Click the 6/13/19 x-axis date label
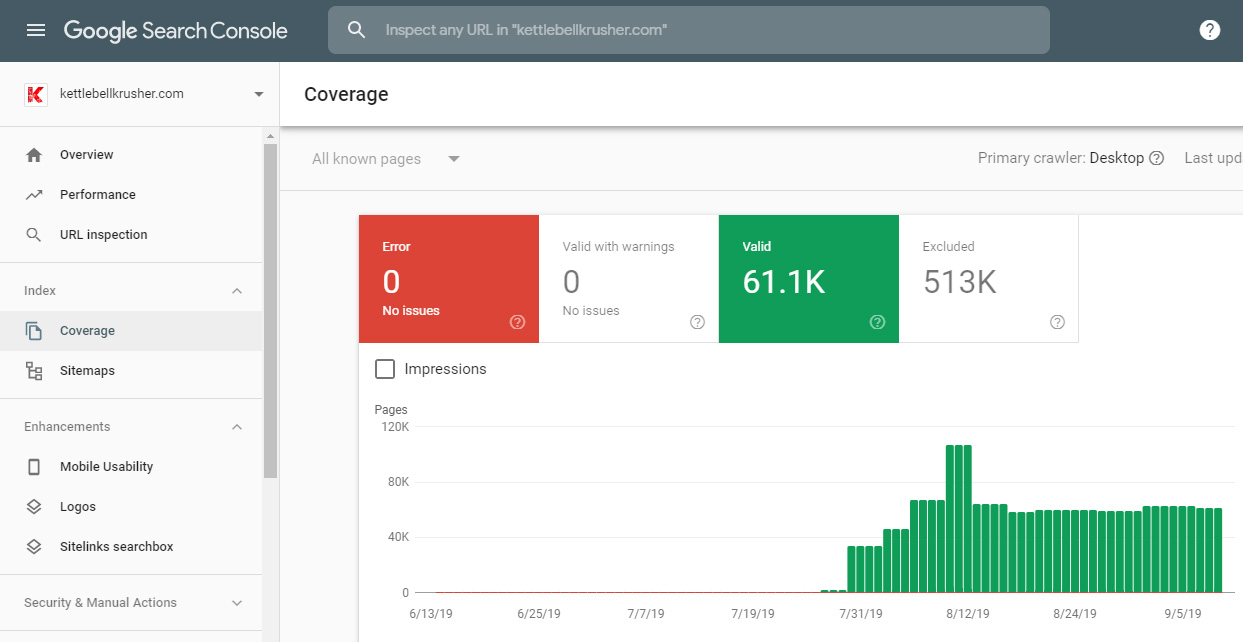The image size is (1243, 642). (x=431, y=613)
